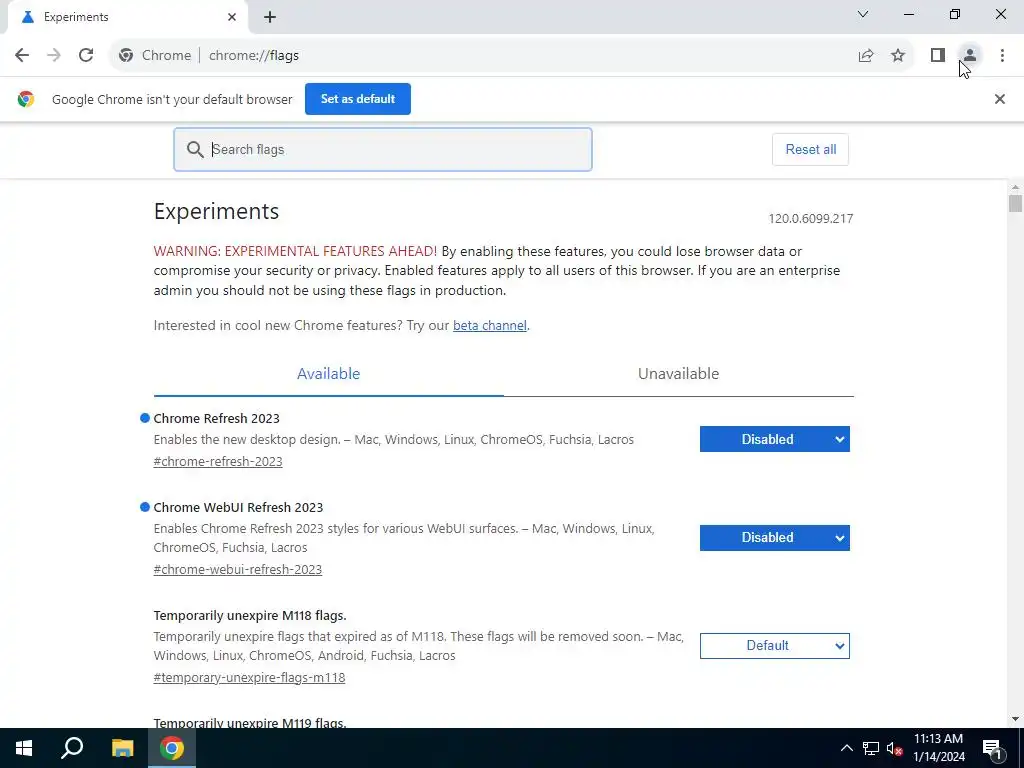The image size is (1024, 768).
Task: Open the profile avatar menu
Action: pyautogui.click(x=970, y=56)
